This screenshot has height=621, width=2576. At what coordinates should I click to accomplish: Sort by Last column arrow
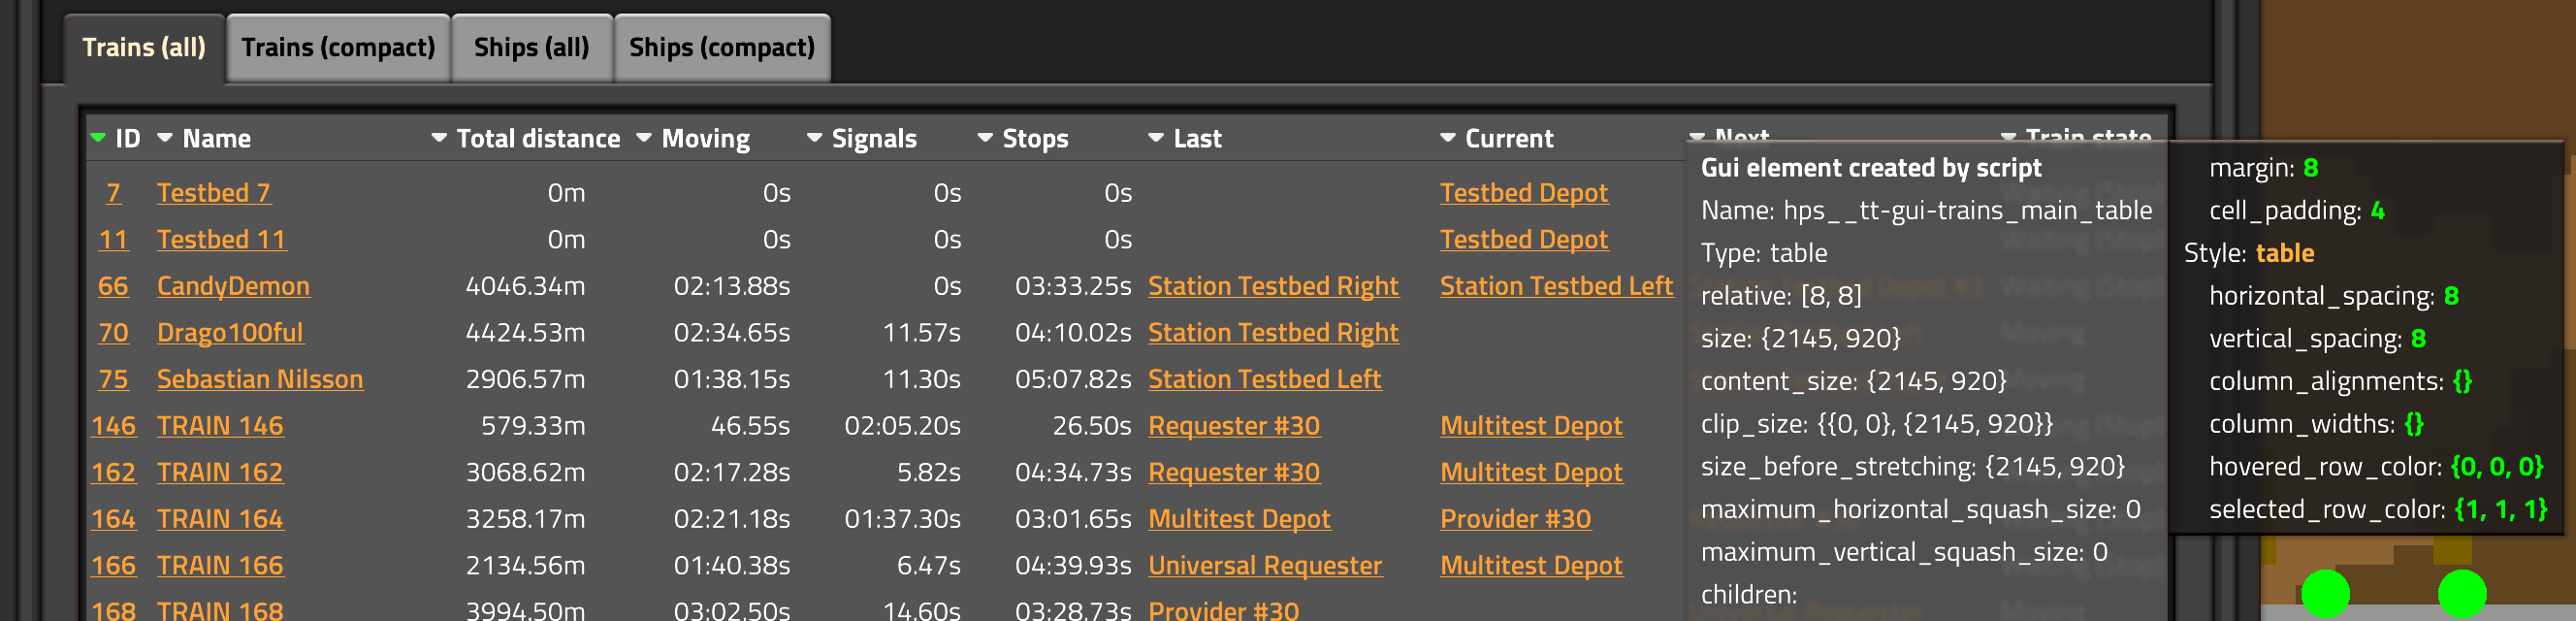click(x=1156, y=138)
